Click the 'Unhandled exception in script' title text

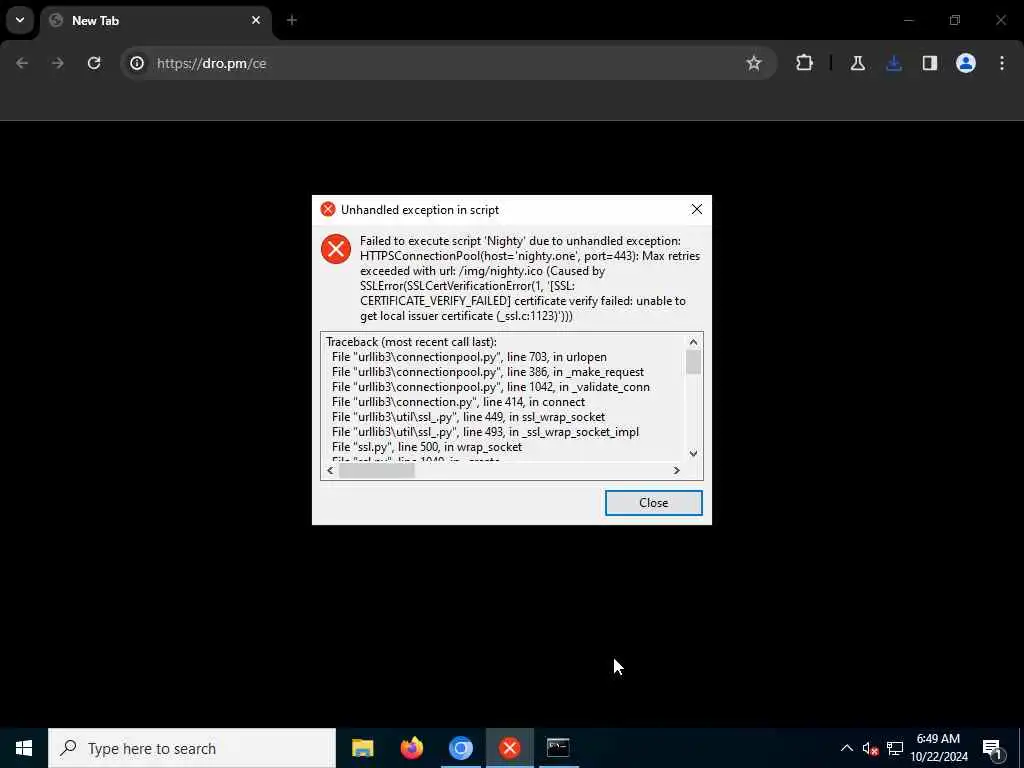click(420, 210)
